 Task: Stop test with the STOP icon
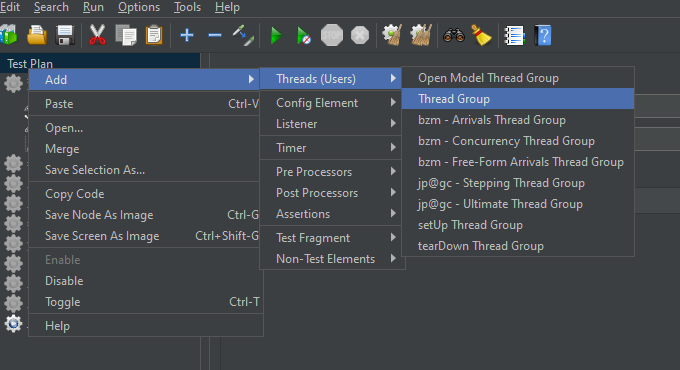coord(332,35)
